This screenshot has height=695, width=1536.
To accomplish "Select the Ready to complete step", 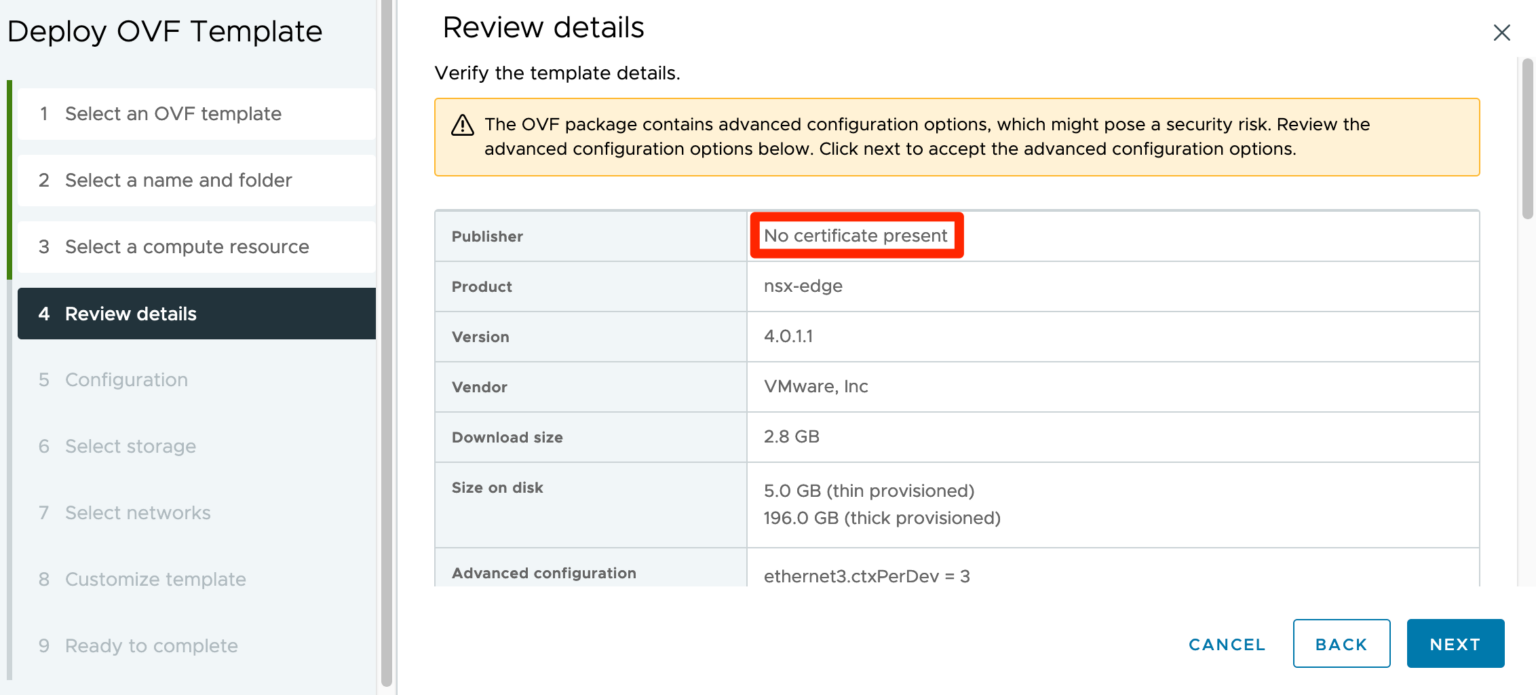I will 151,646.
